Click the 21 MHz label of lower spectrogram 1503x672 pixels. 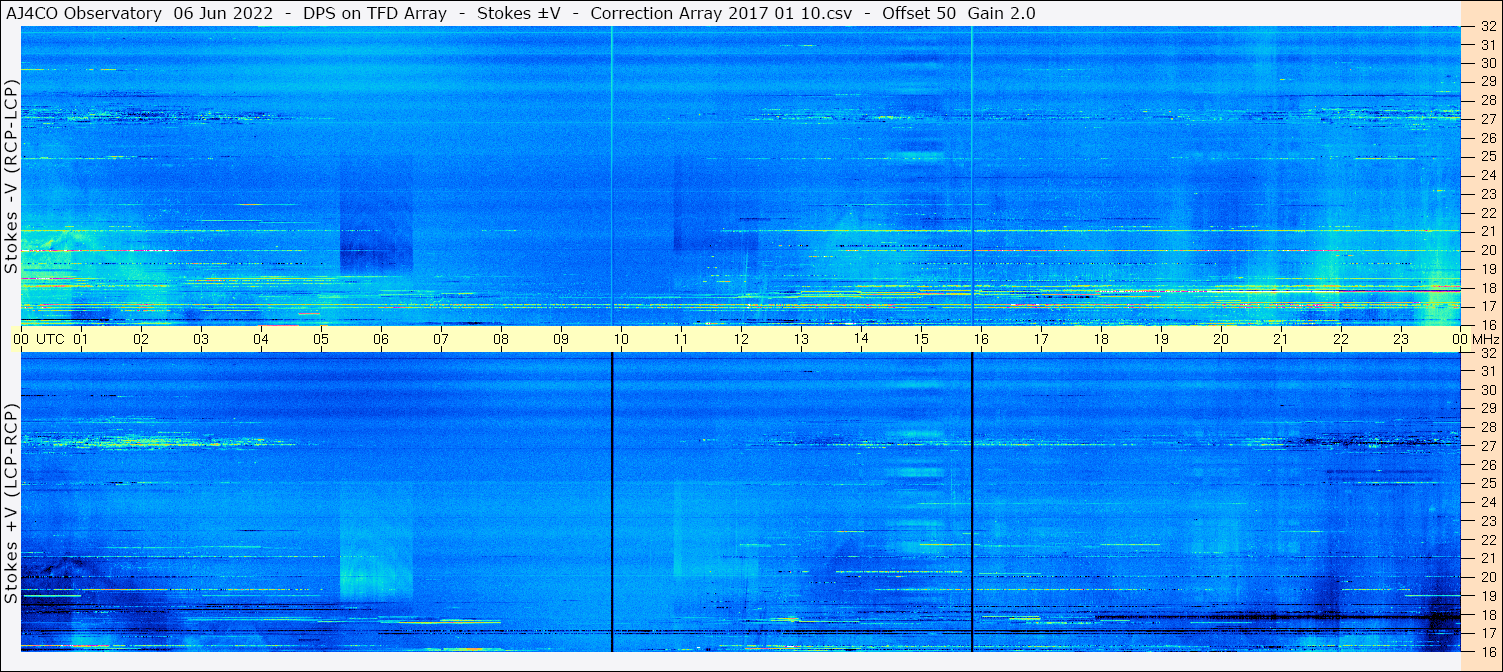point(1487,558)
